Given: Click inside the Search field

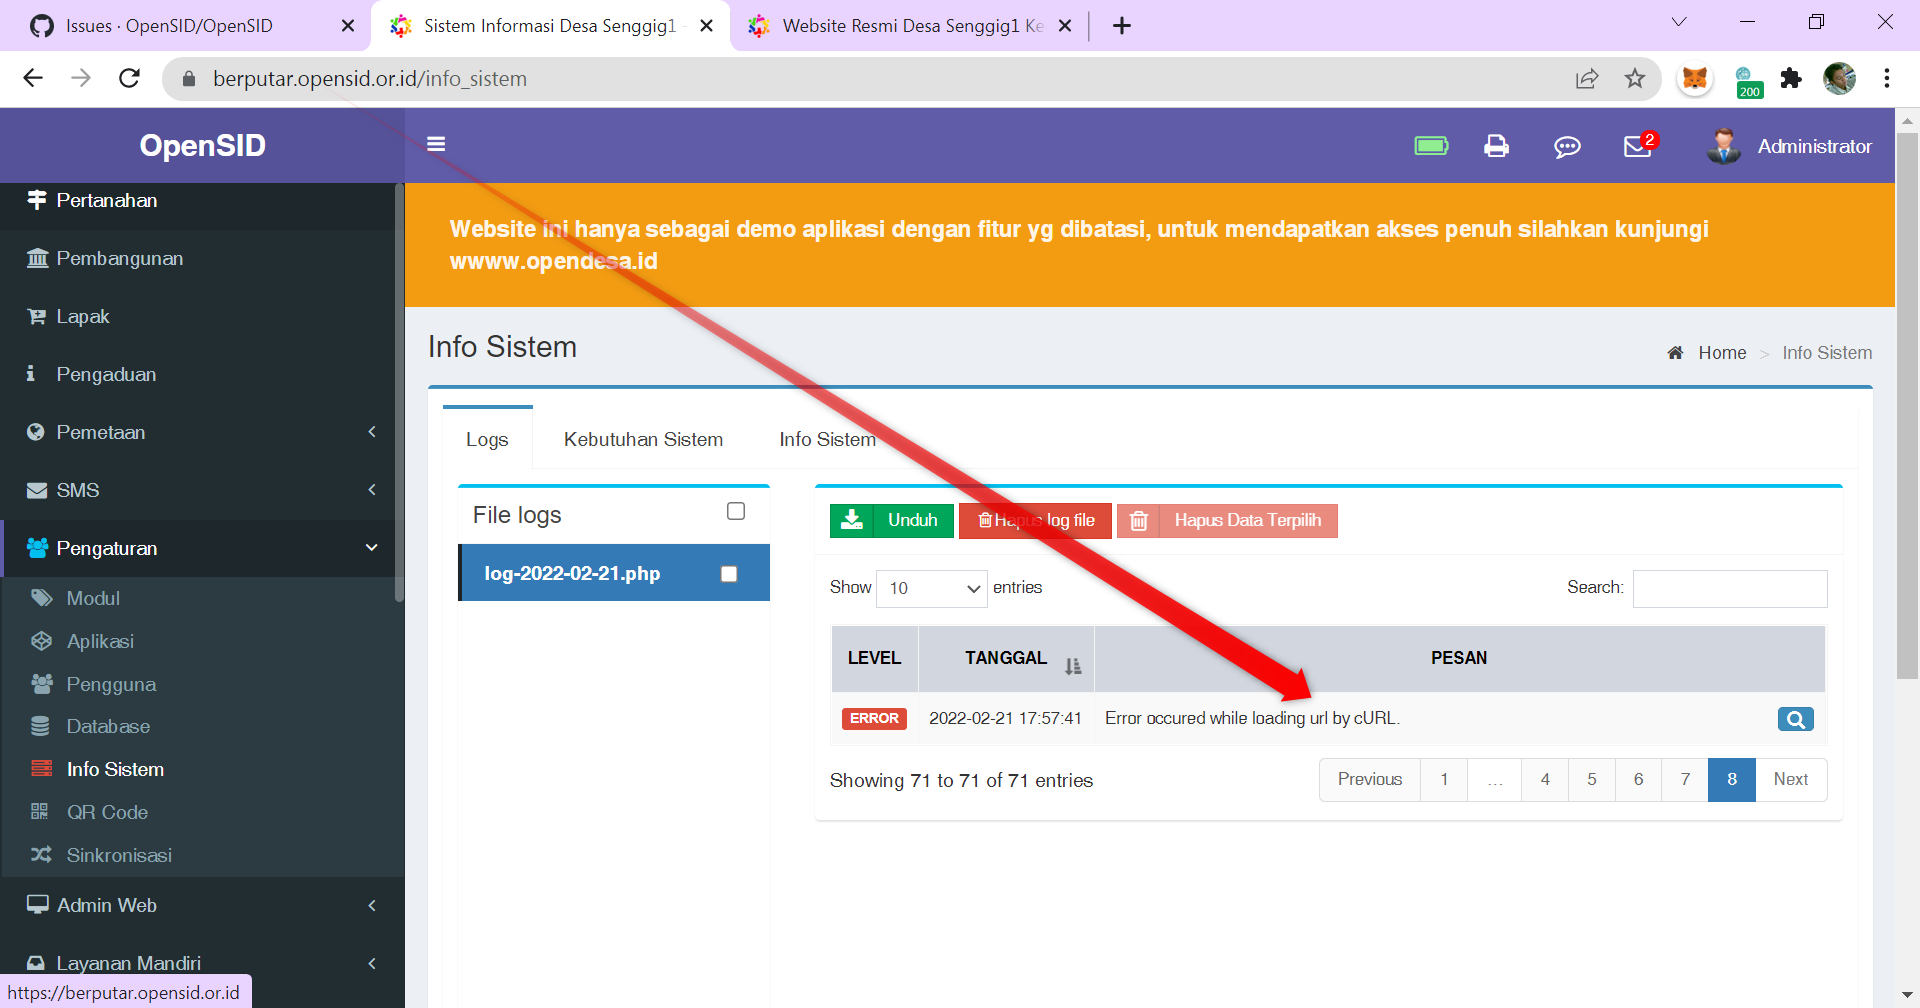Looking at the screenshot, I should point(1729,588).
